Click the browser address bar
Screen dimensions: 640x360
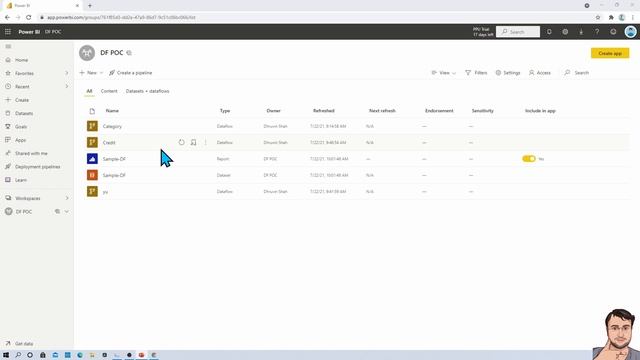tap(314, 18)
